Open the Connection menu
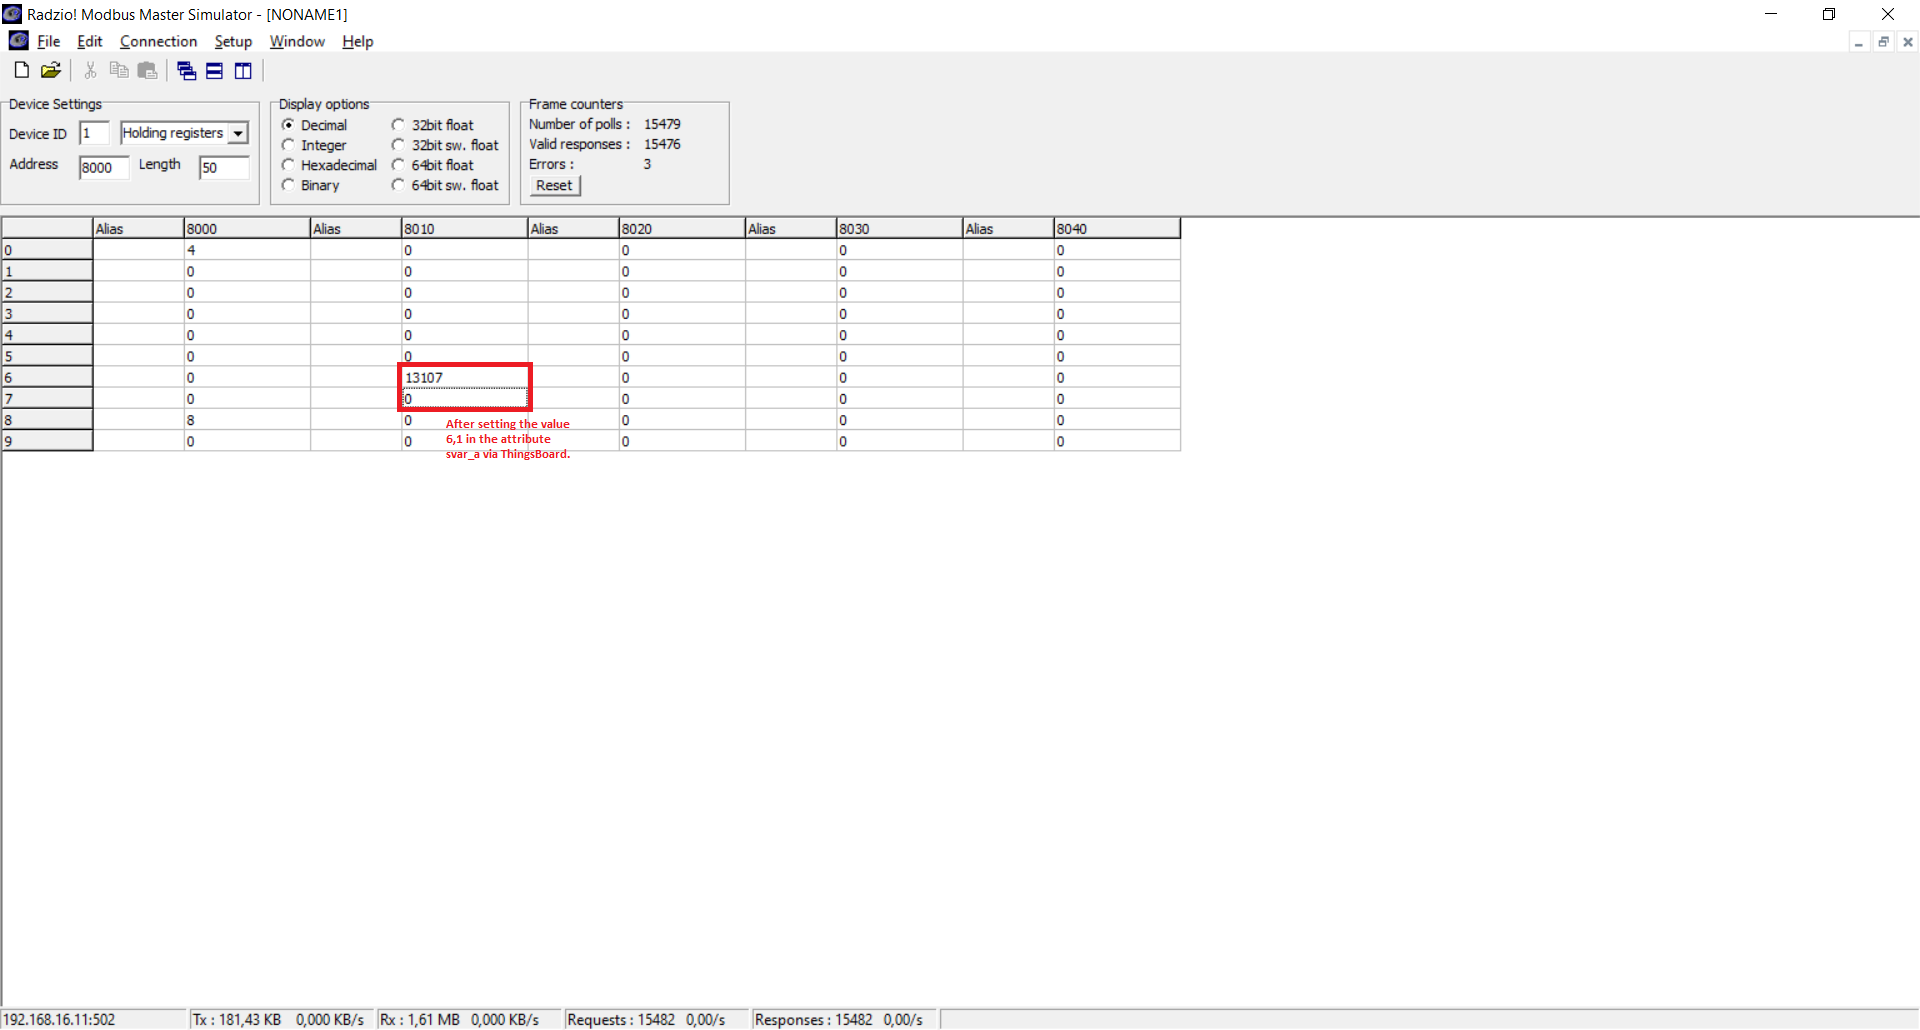This screenshot has height=1030, width=1920. point(158,41)
